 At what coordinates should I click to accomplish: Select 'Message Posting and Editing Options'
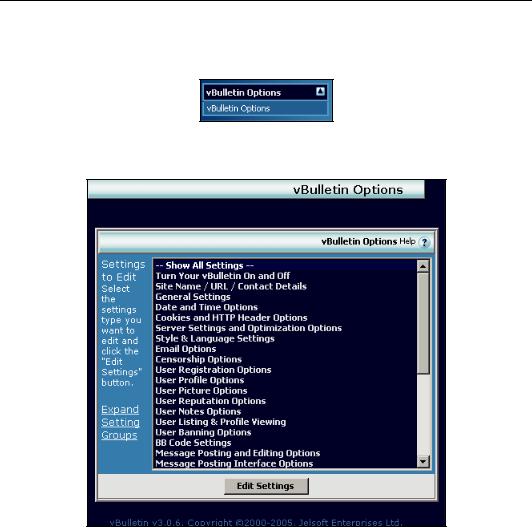pos(285,453)
